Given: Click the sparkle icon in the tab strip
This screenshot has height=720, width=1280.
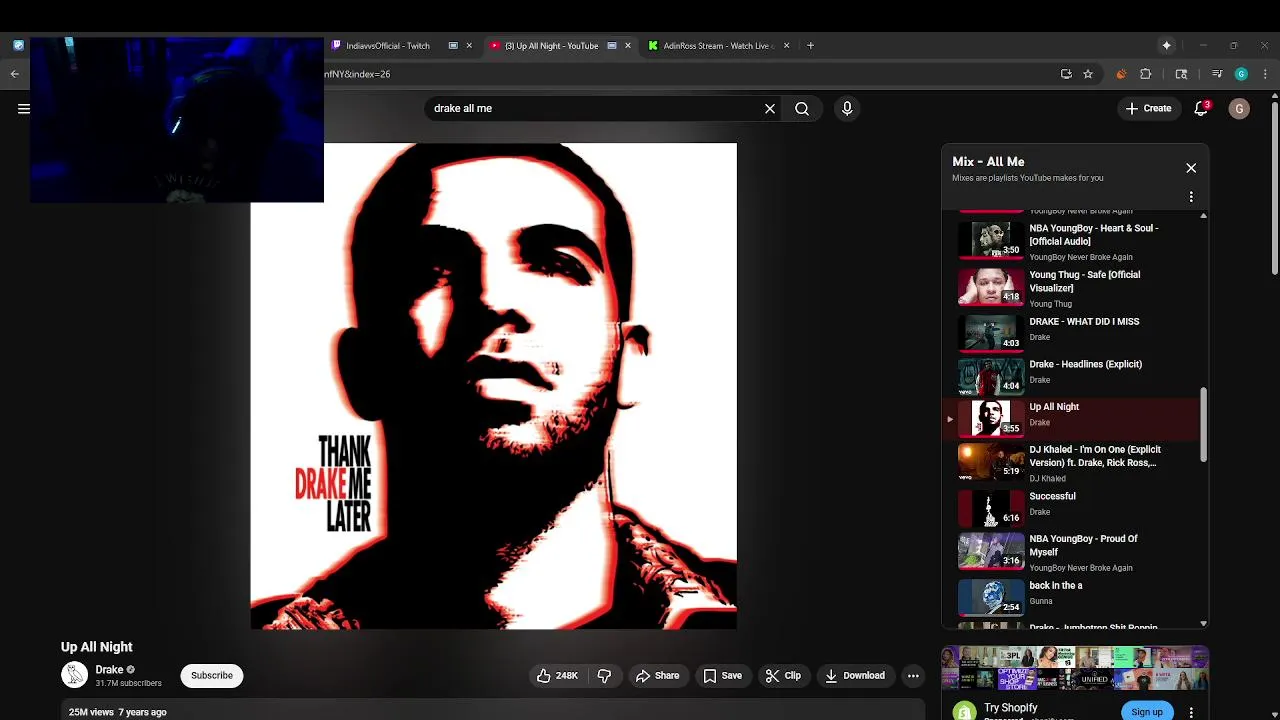Looking at the screenshot, I should 1166,45.
